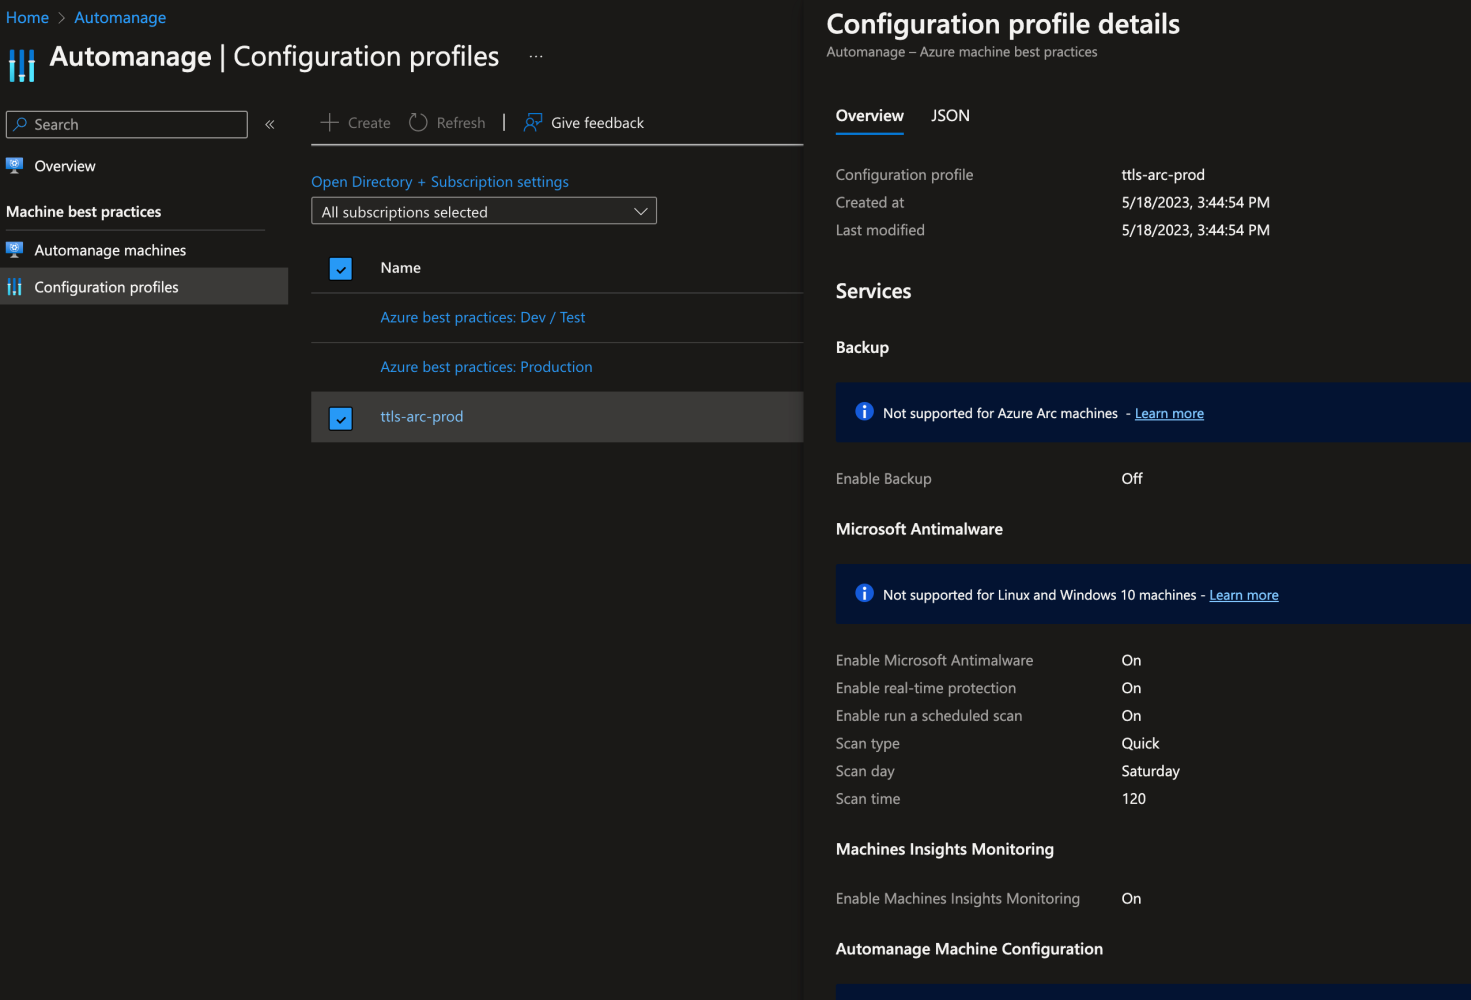The image size is (1471, 1000).
Task: Click Learn more in Antimalware notice
Action: click(x=1244, y=595)
